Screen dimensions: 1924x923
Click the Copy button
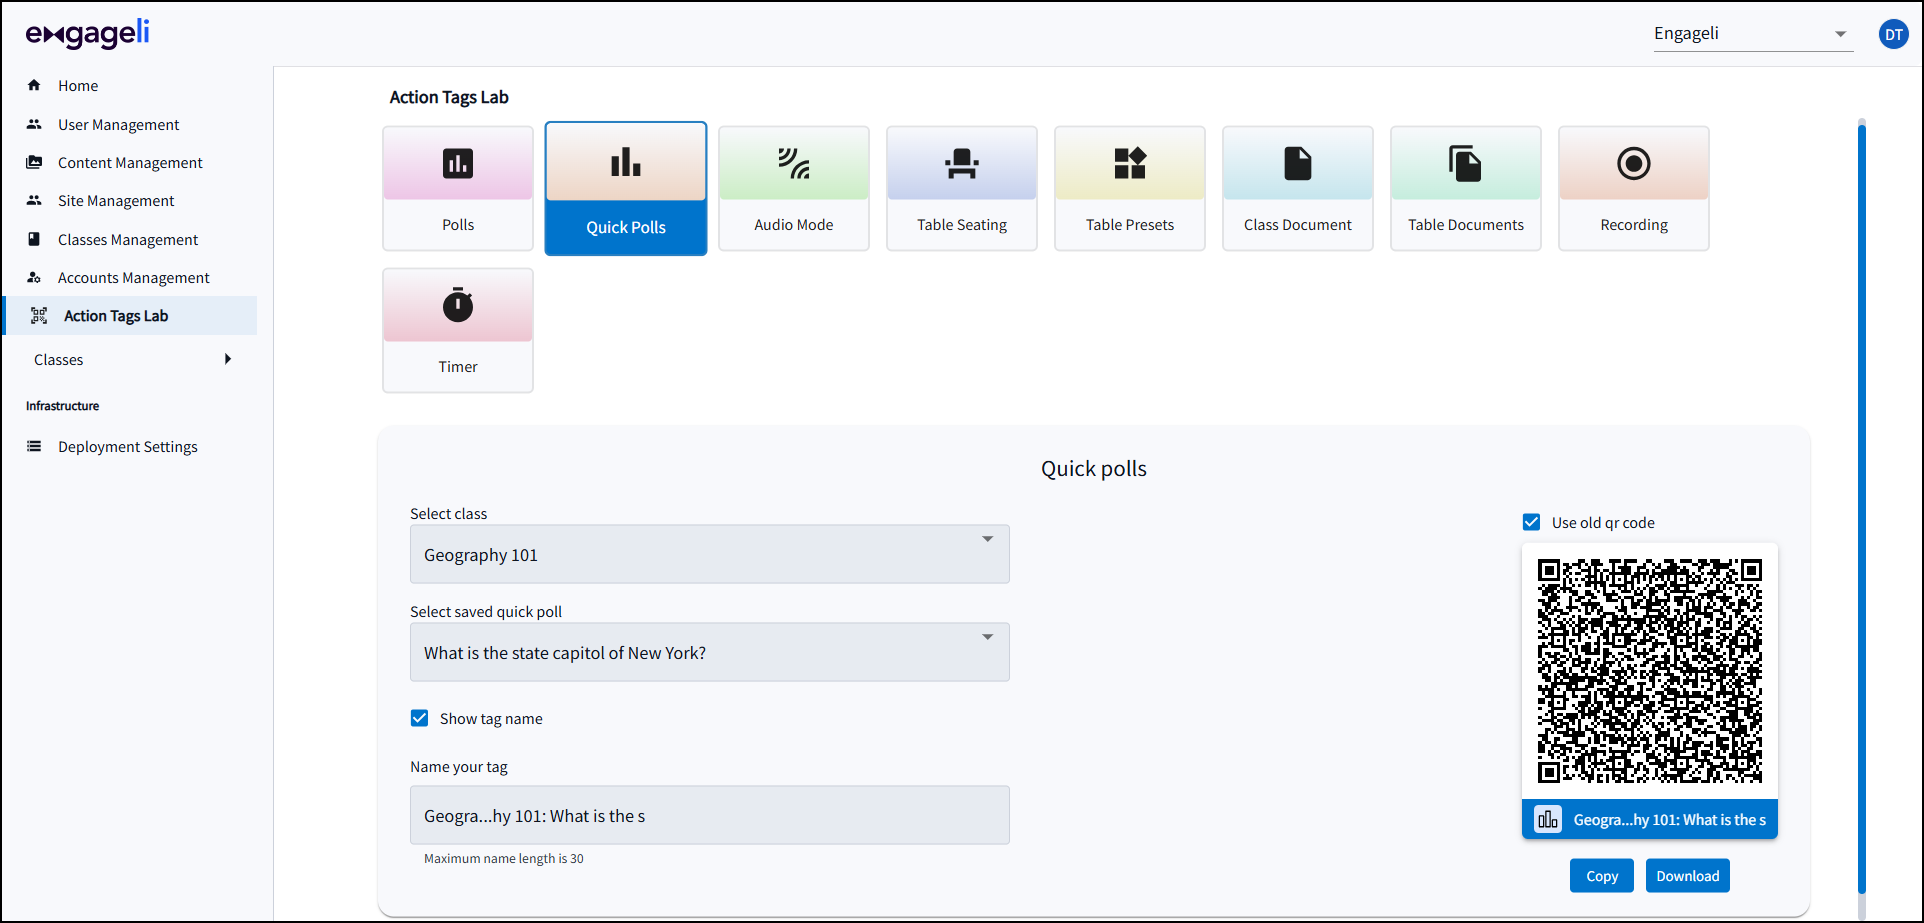(x=1602, y=876)
